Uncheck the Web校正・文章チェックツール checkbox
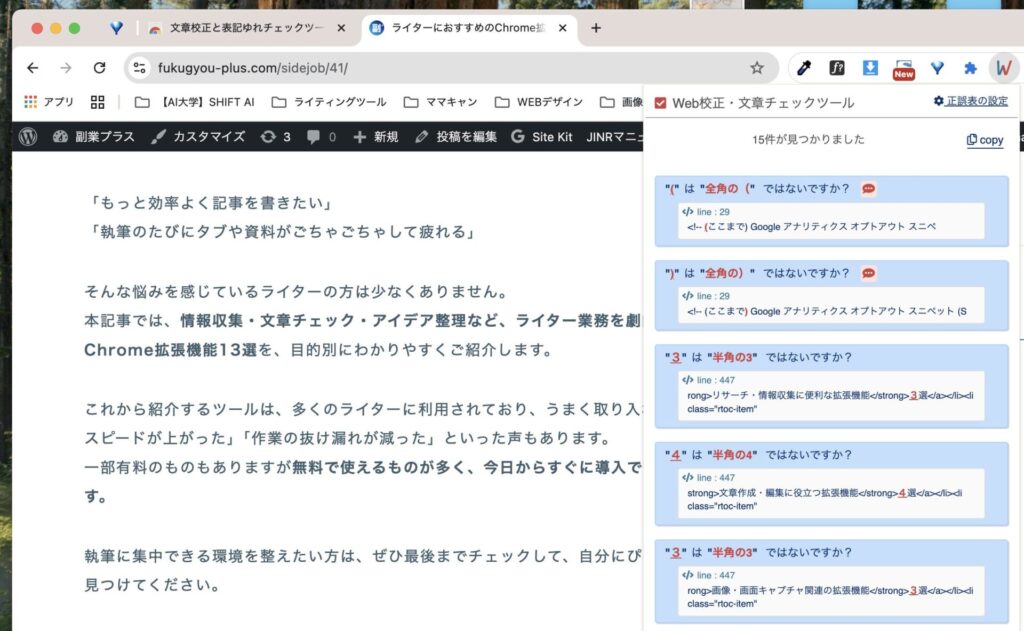 (x=660, y=103)
